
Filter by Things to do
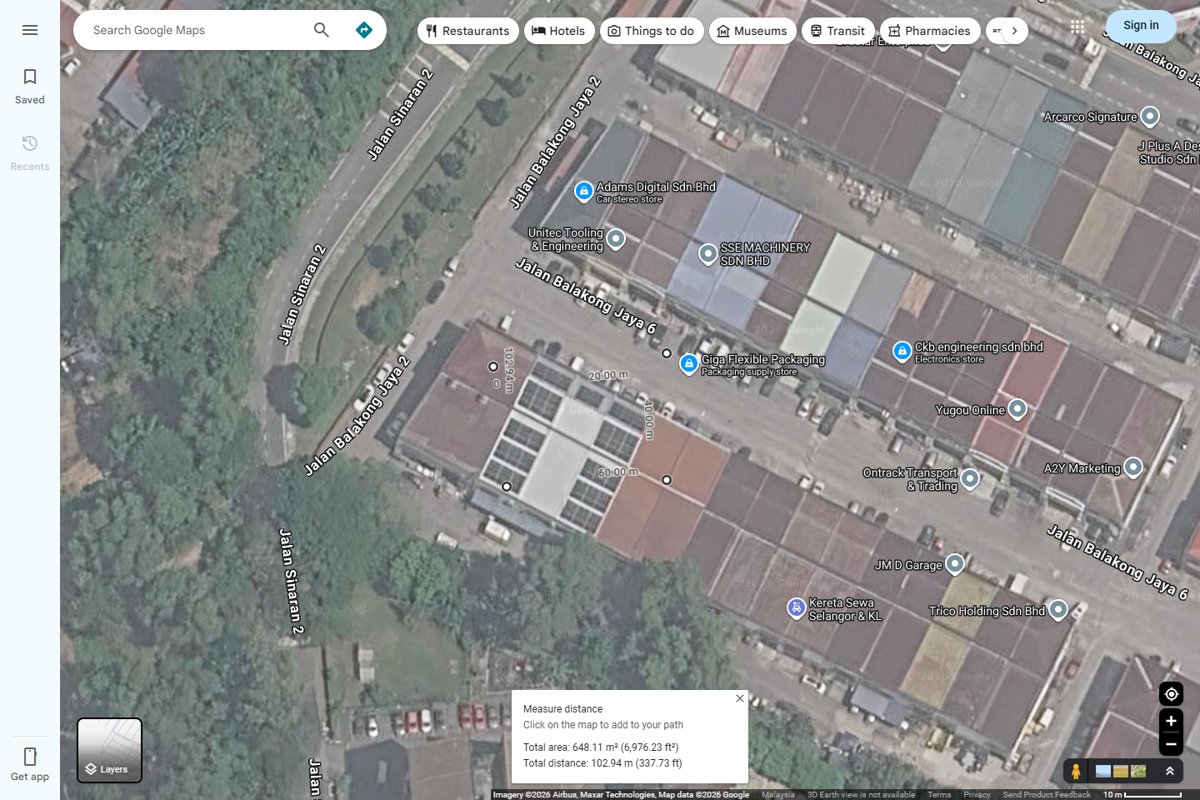(650, 31)
